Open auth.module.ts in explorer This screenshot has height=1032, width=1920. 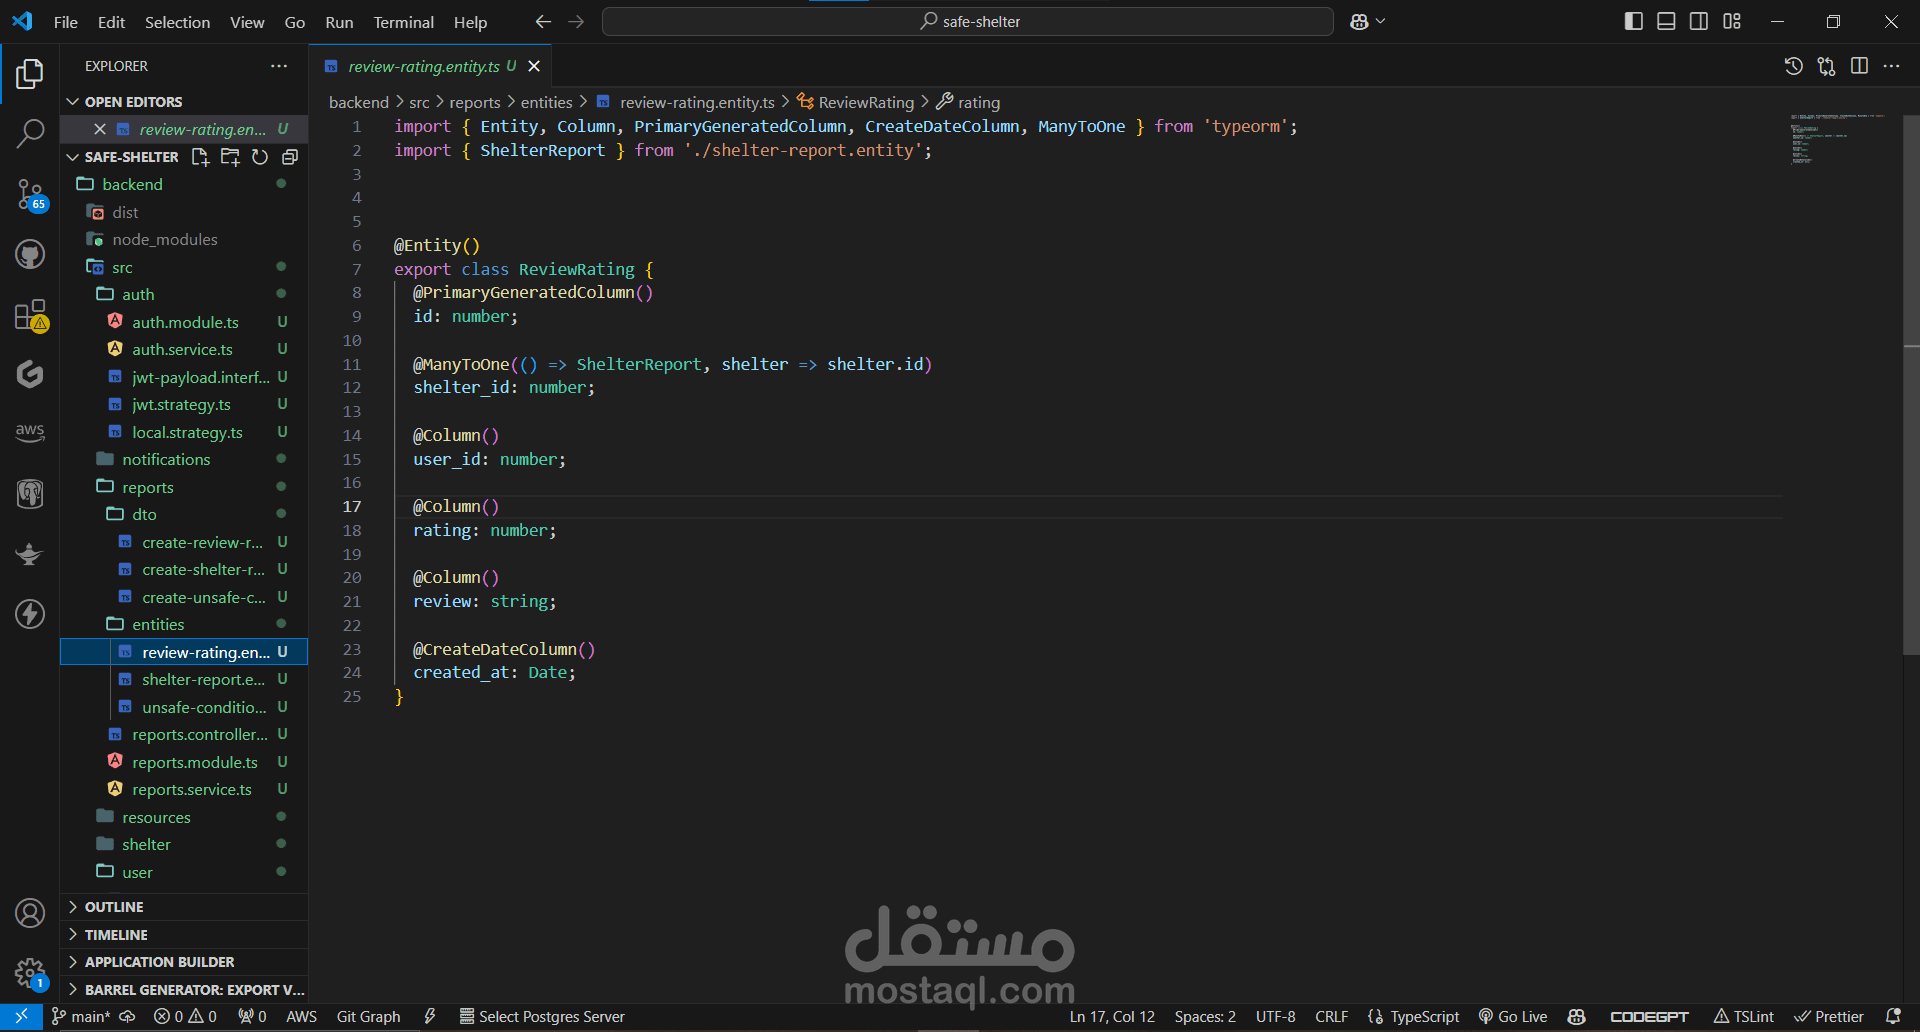(185, 322)
